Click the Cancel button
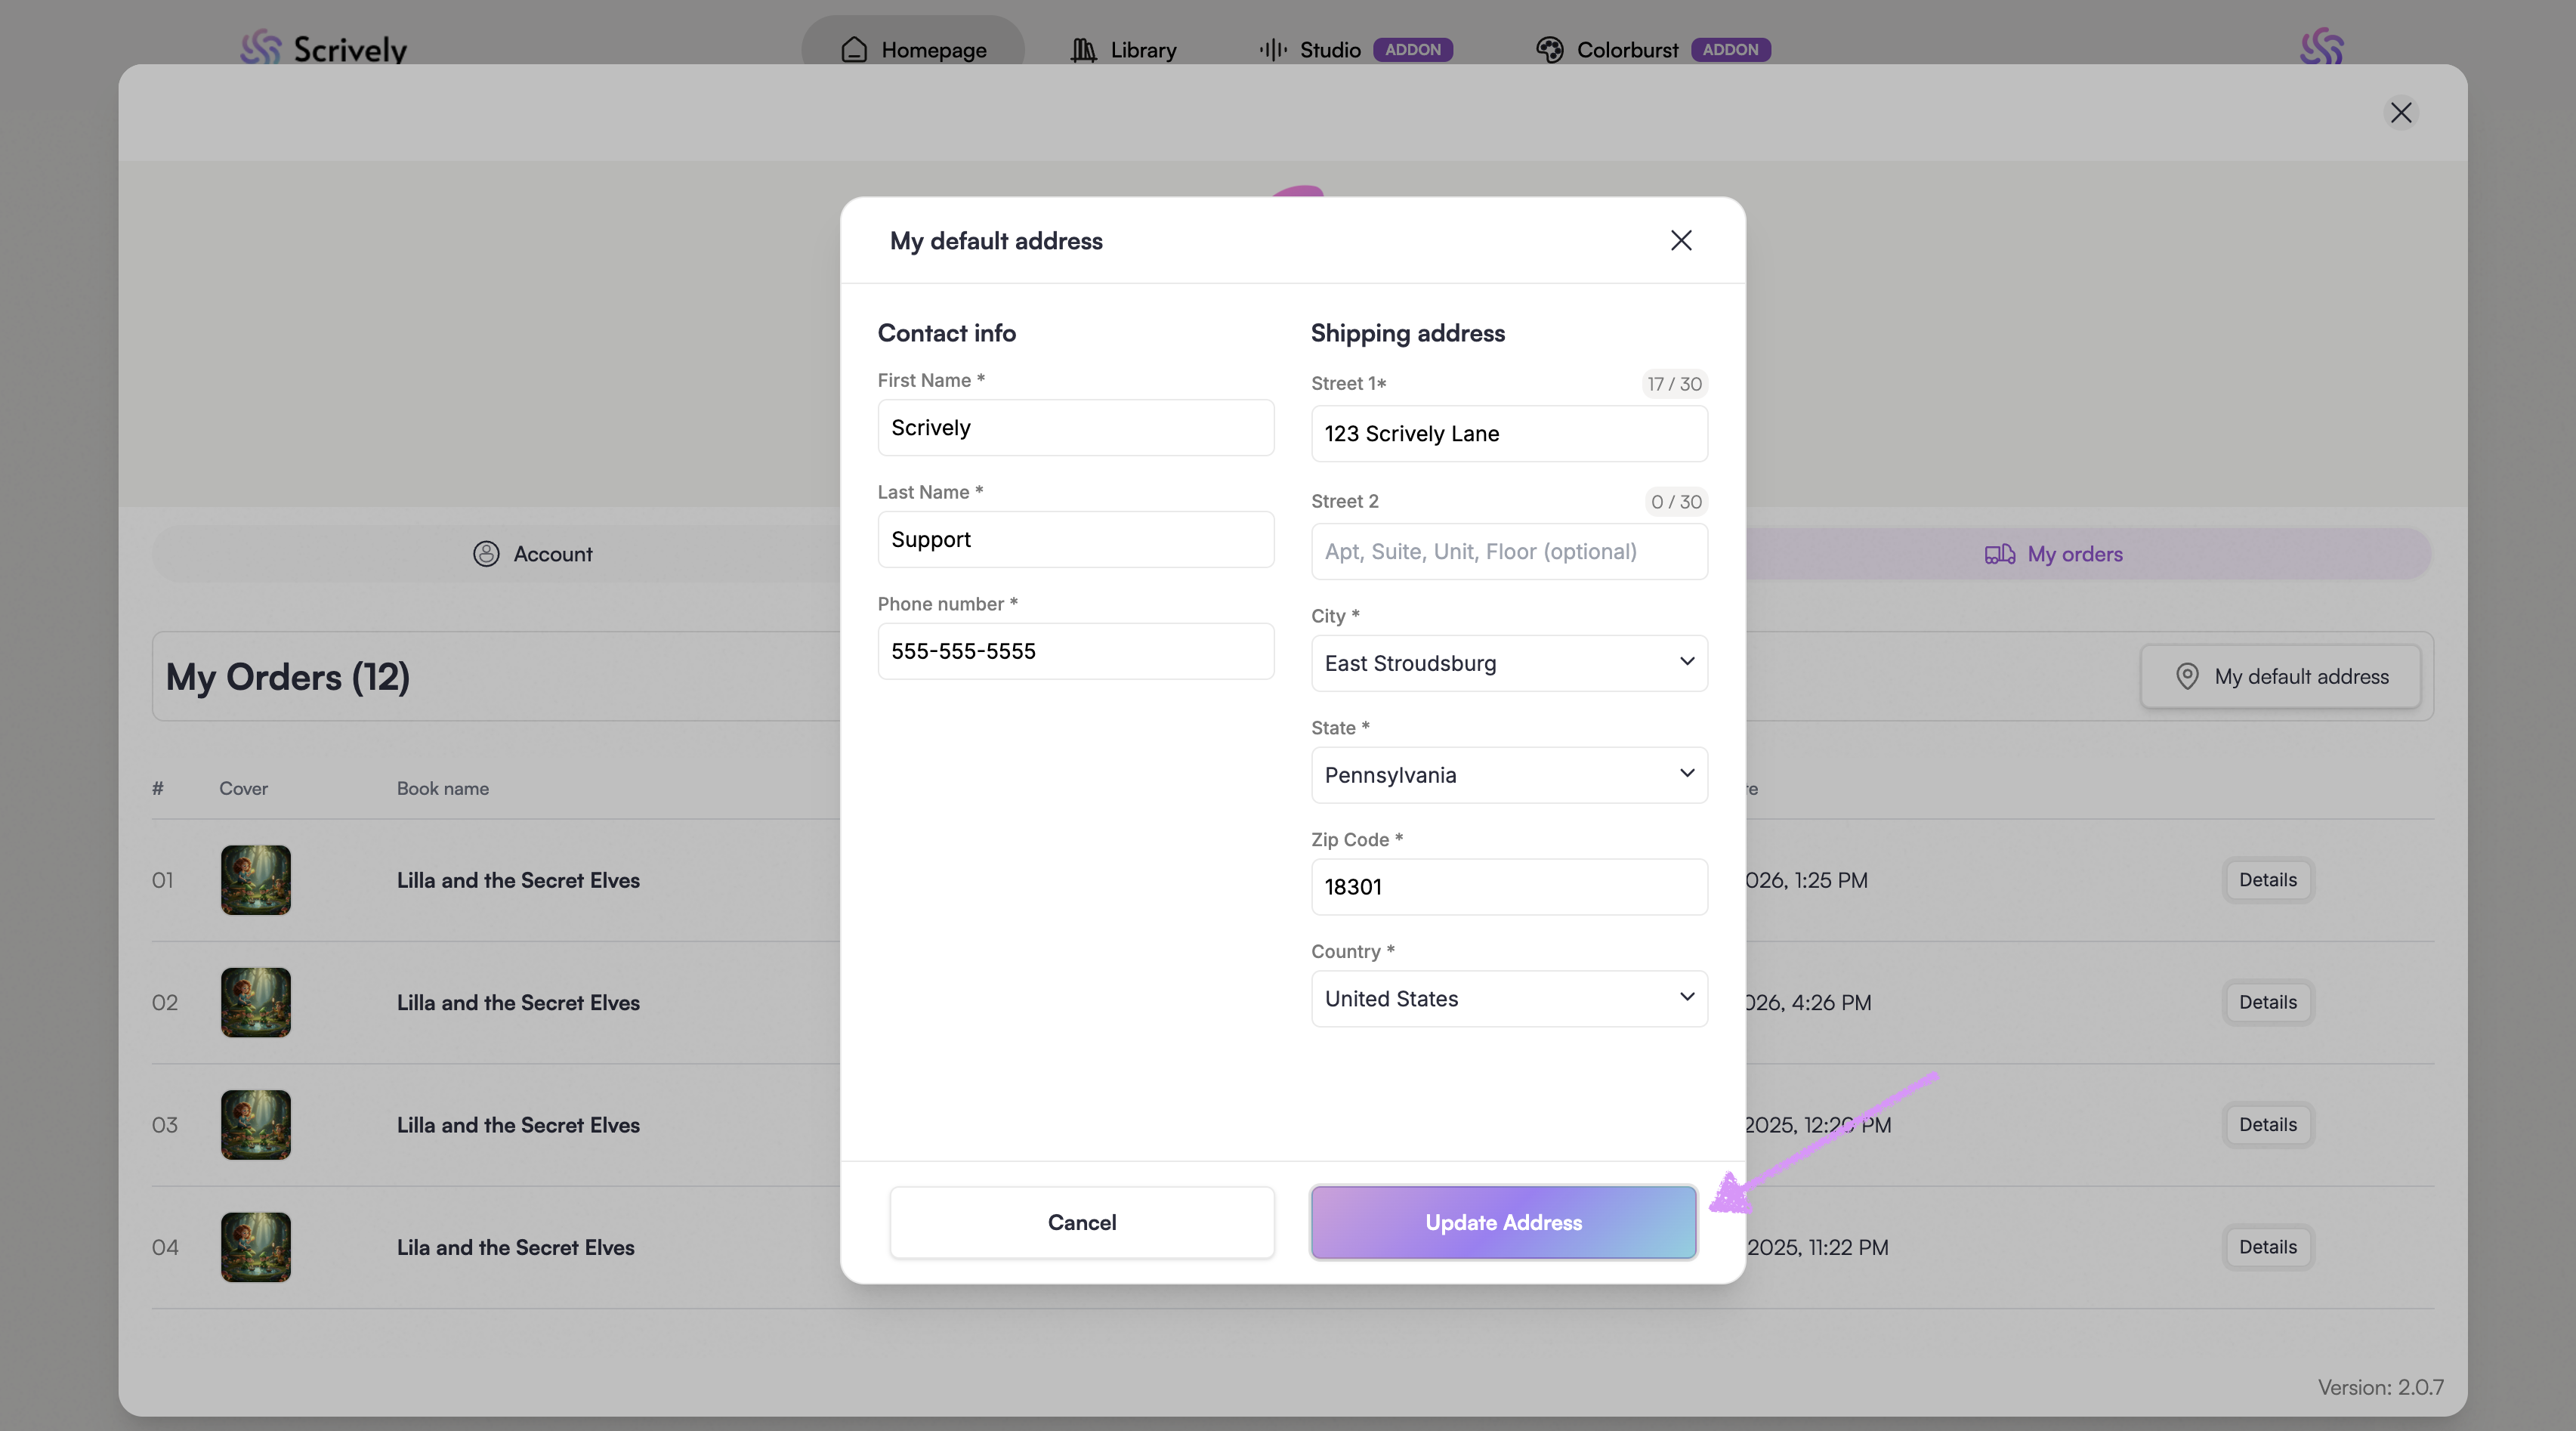The image size is (2576, 1431). (x=1081, y=1222)
